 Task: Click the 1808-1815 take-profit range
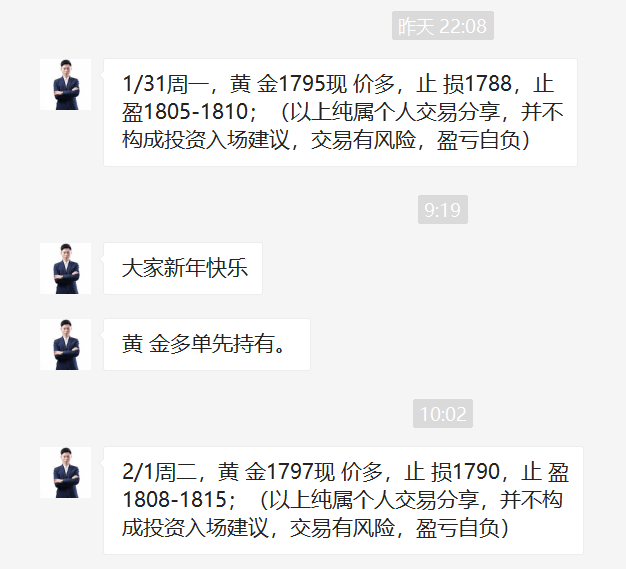(x=174, y=500)
